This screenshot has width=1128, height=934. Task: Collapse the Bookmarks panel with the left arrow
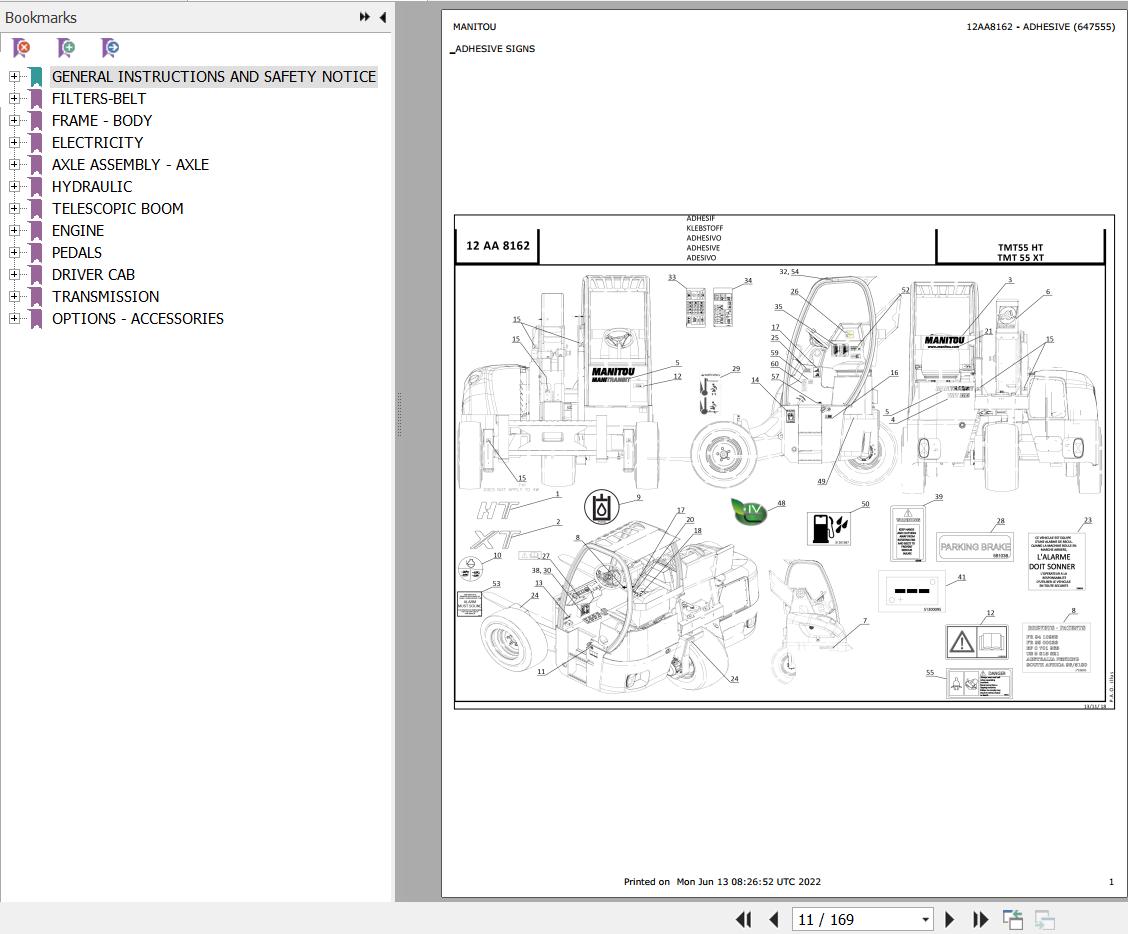[x=383, y=17]
